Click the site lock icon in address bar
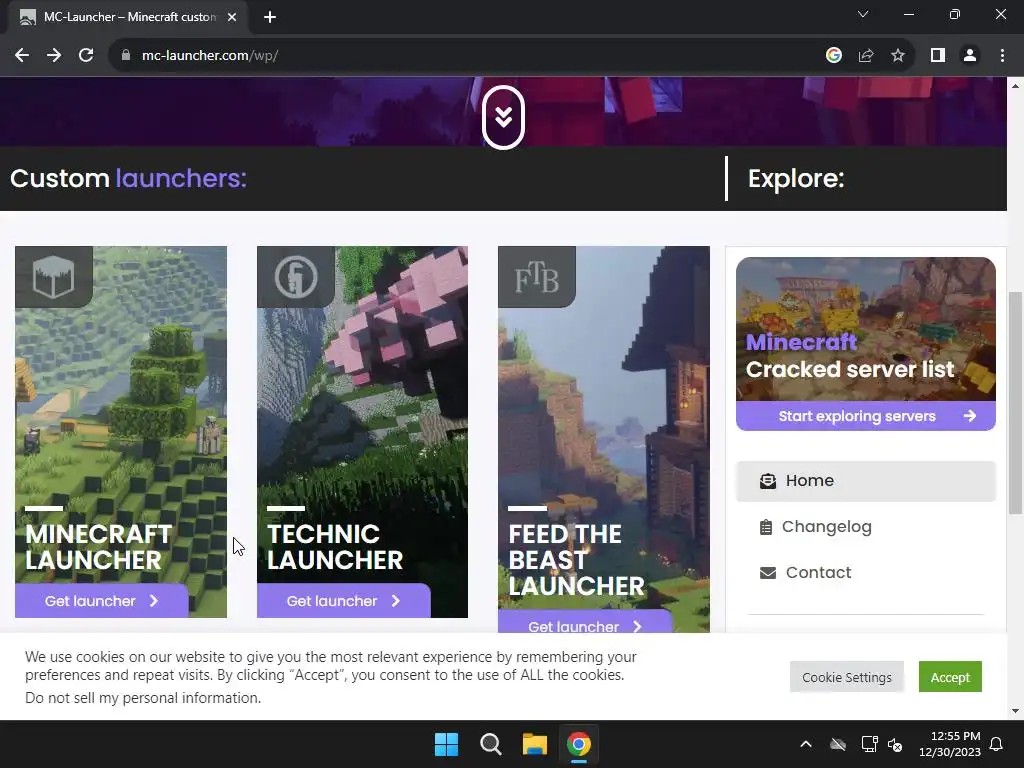The height and width of the screenshot is (768, 1024). pyautogui.click(x=125, y=56)
